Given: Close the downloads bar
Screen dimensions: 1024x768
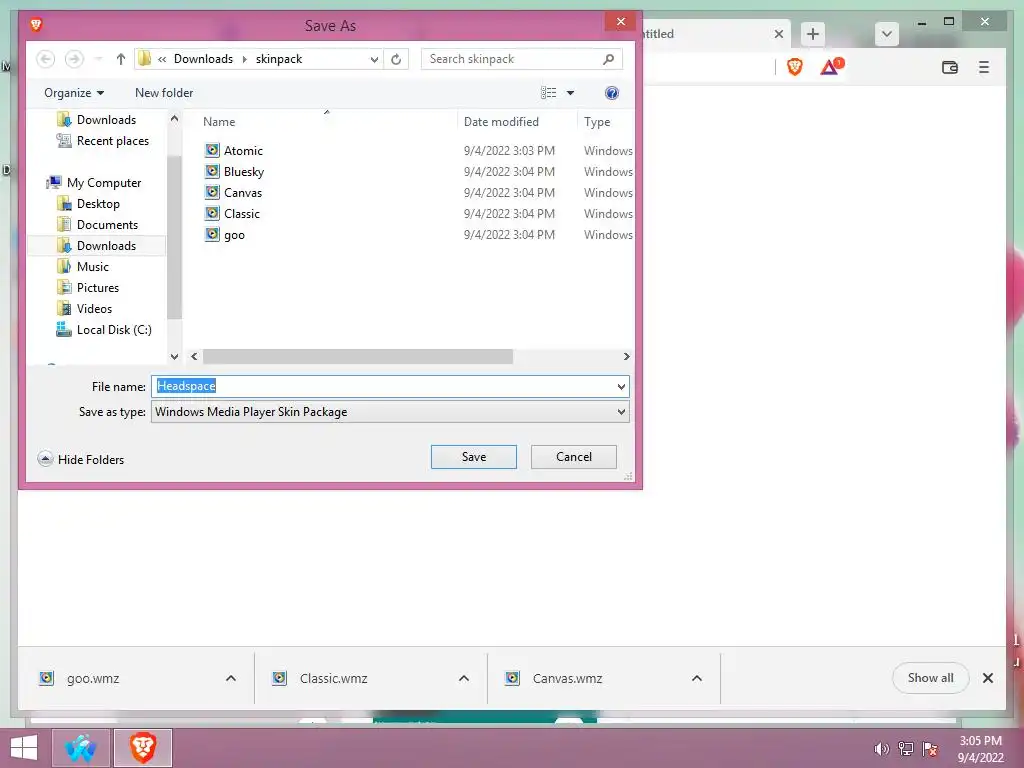Looking at the screenshot, I should (987, 678).
